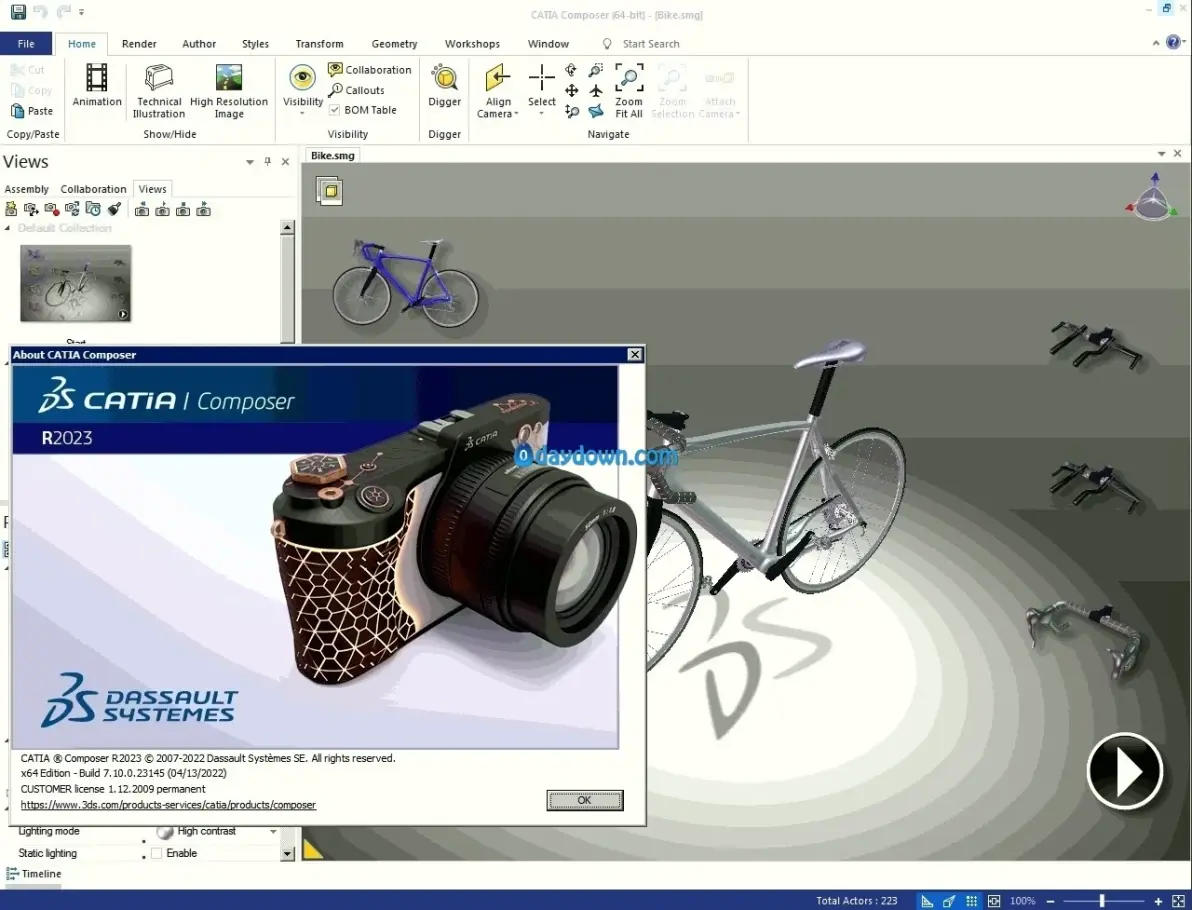
Task: Toggle Static lighting Enable checkbox
Action: pos(157,853)
